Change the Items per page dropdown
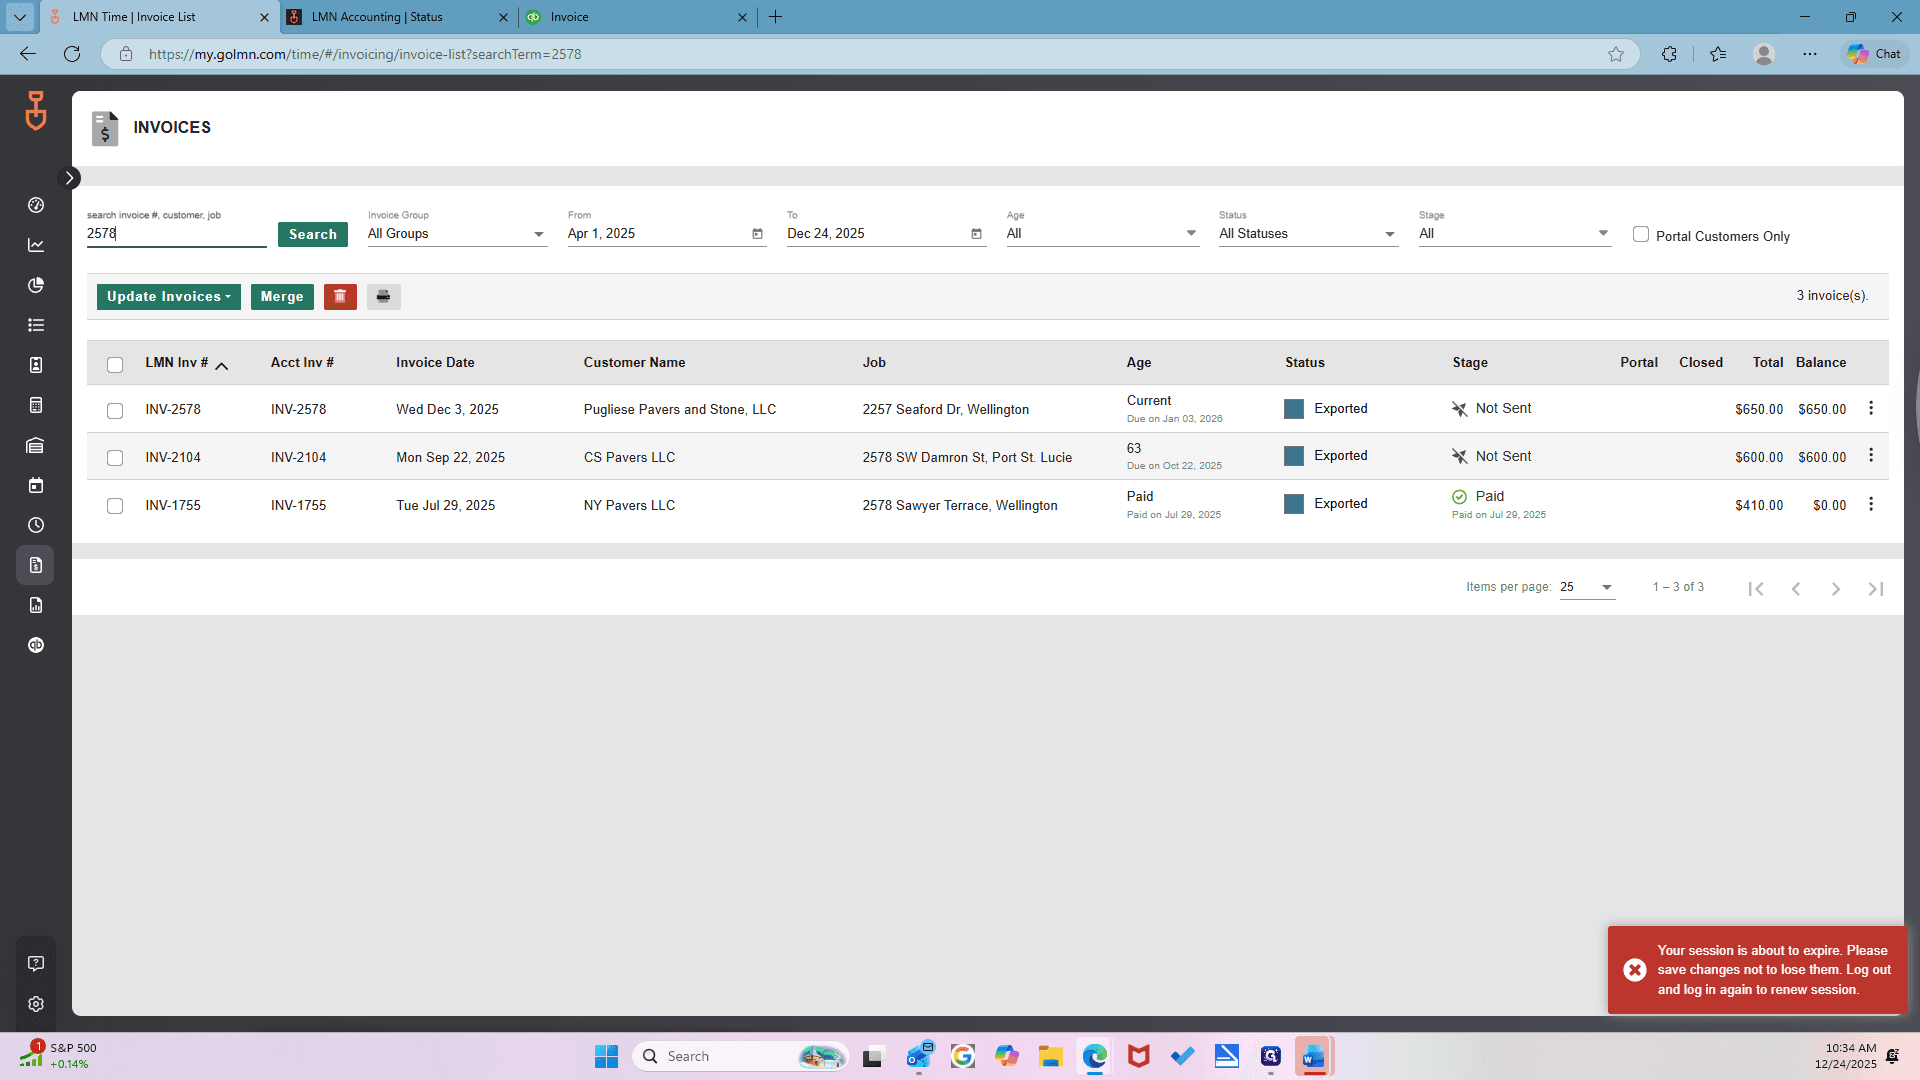This screenshot has width=1920, height=1080. [x=1587, y=587]
